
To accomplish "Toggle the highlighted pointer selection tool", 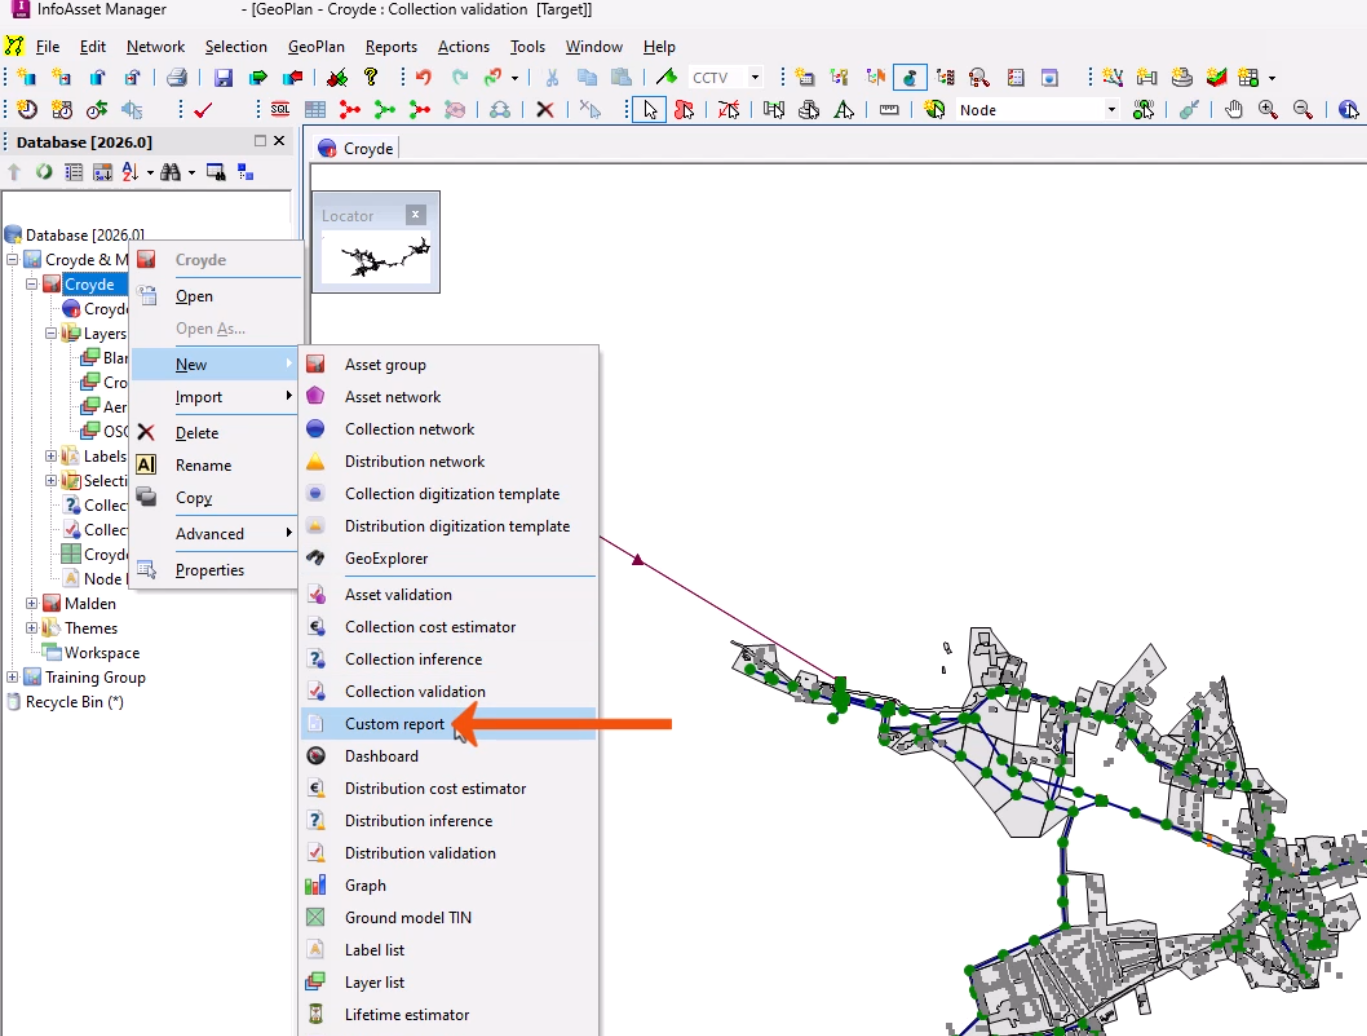I will click(648, 110).
